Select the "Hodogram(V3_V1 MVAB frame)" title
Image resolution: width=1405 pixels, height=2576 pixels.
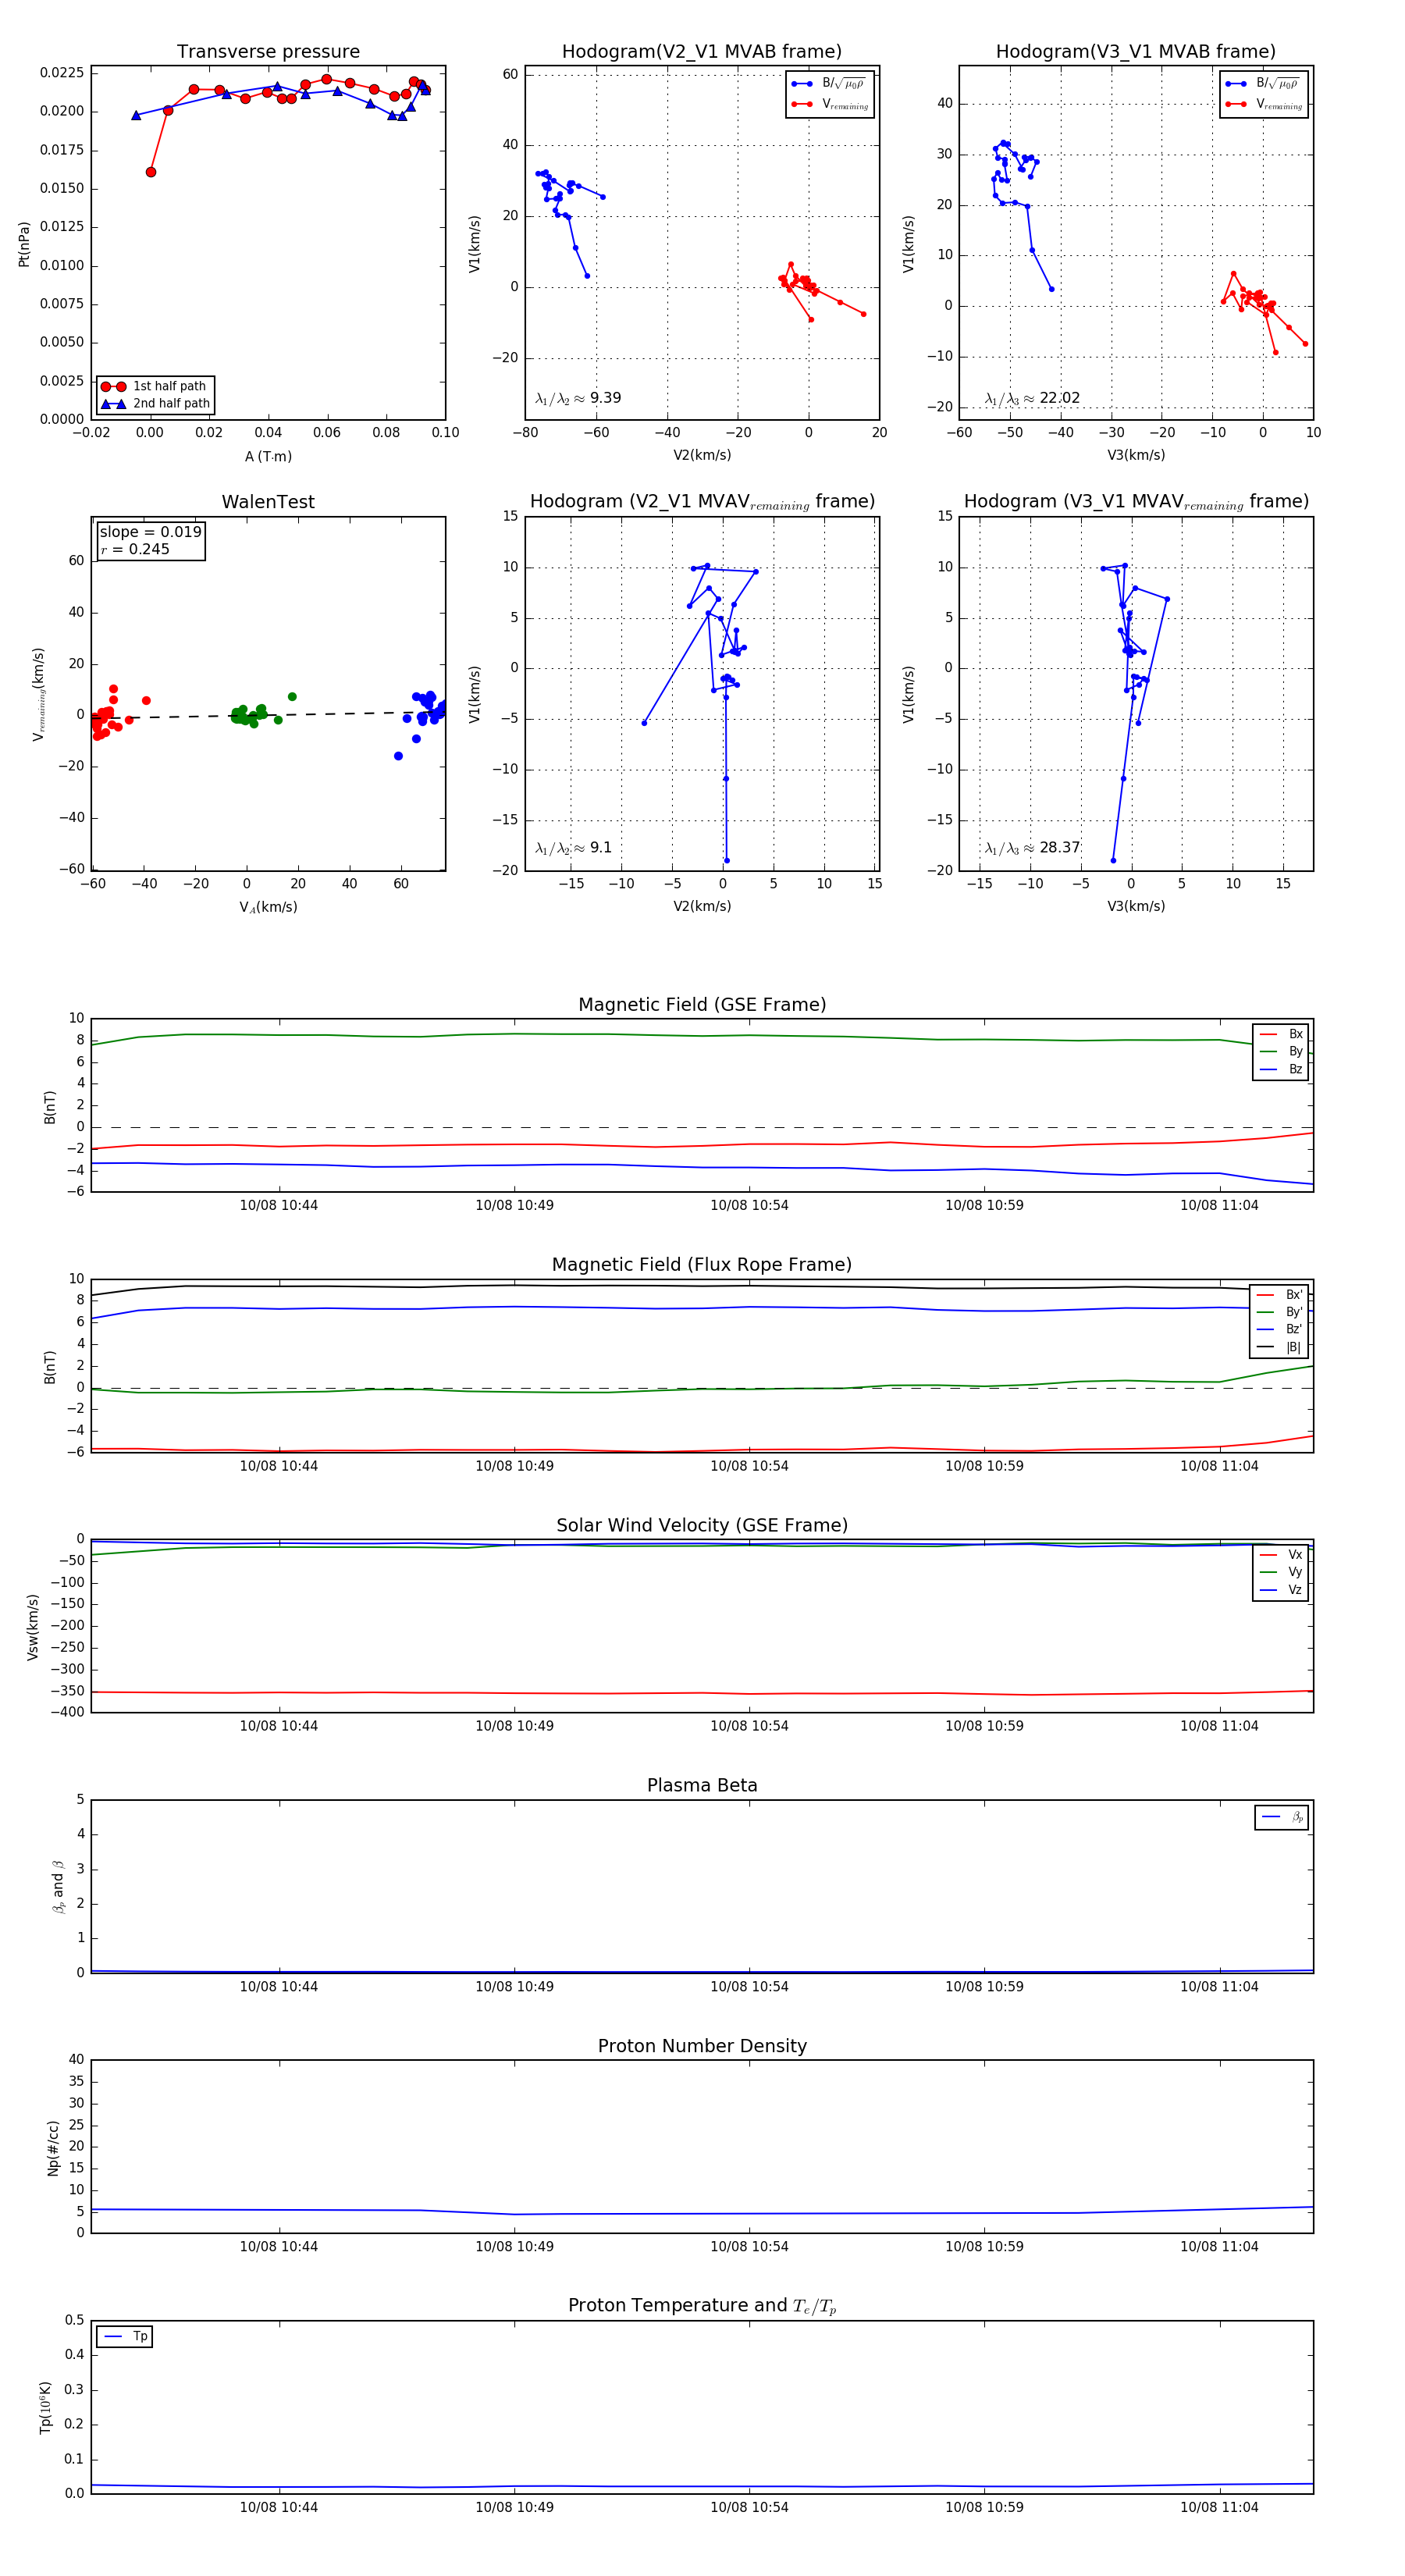(1136, 52)
